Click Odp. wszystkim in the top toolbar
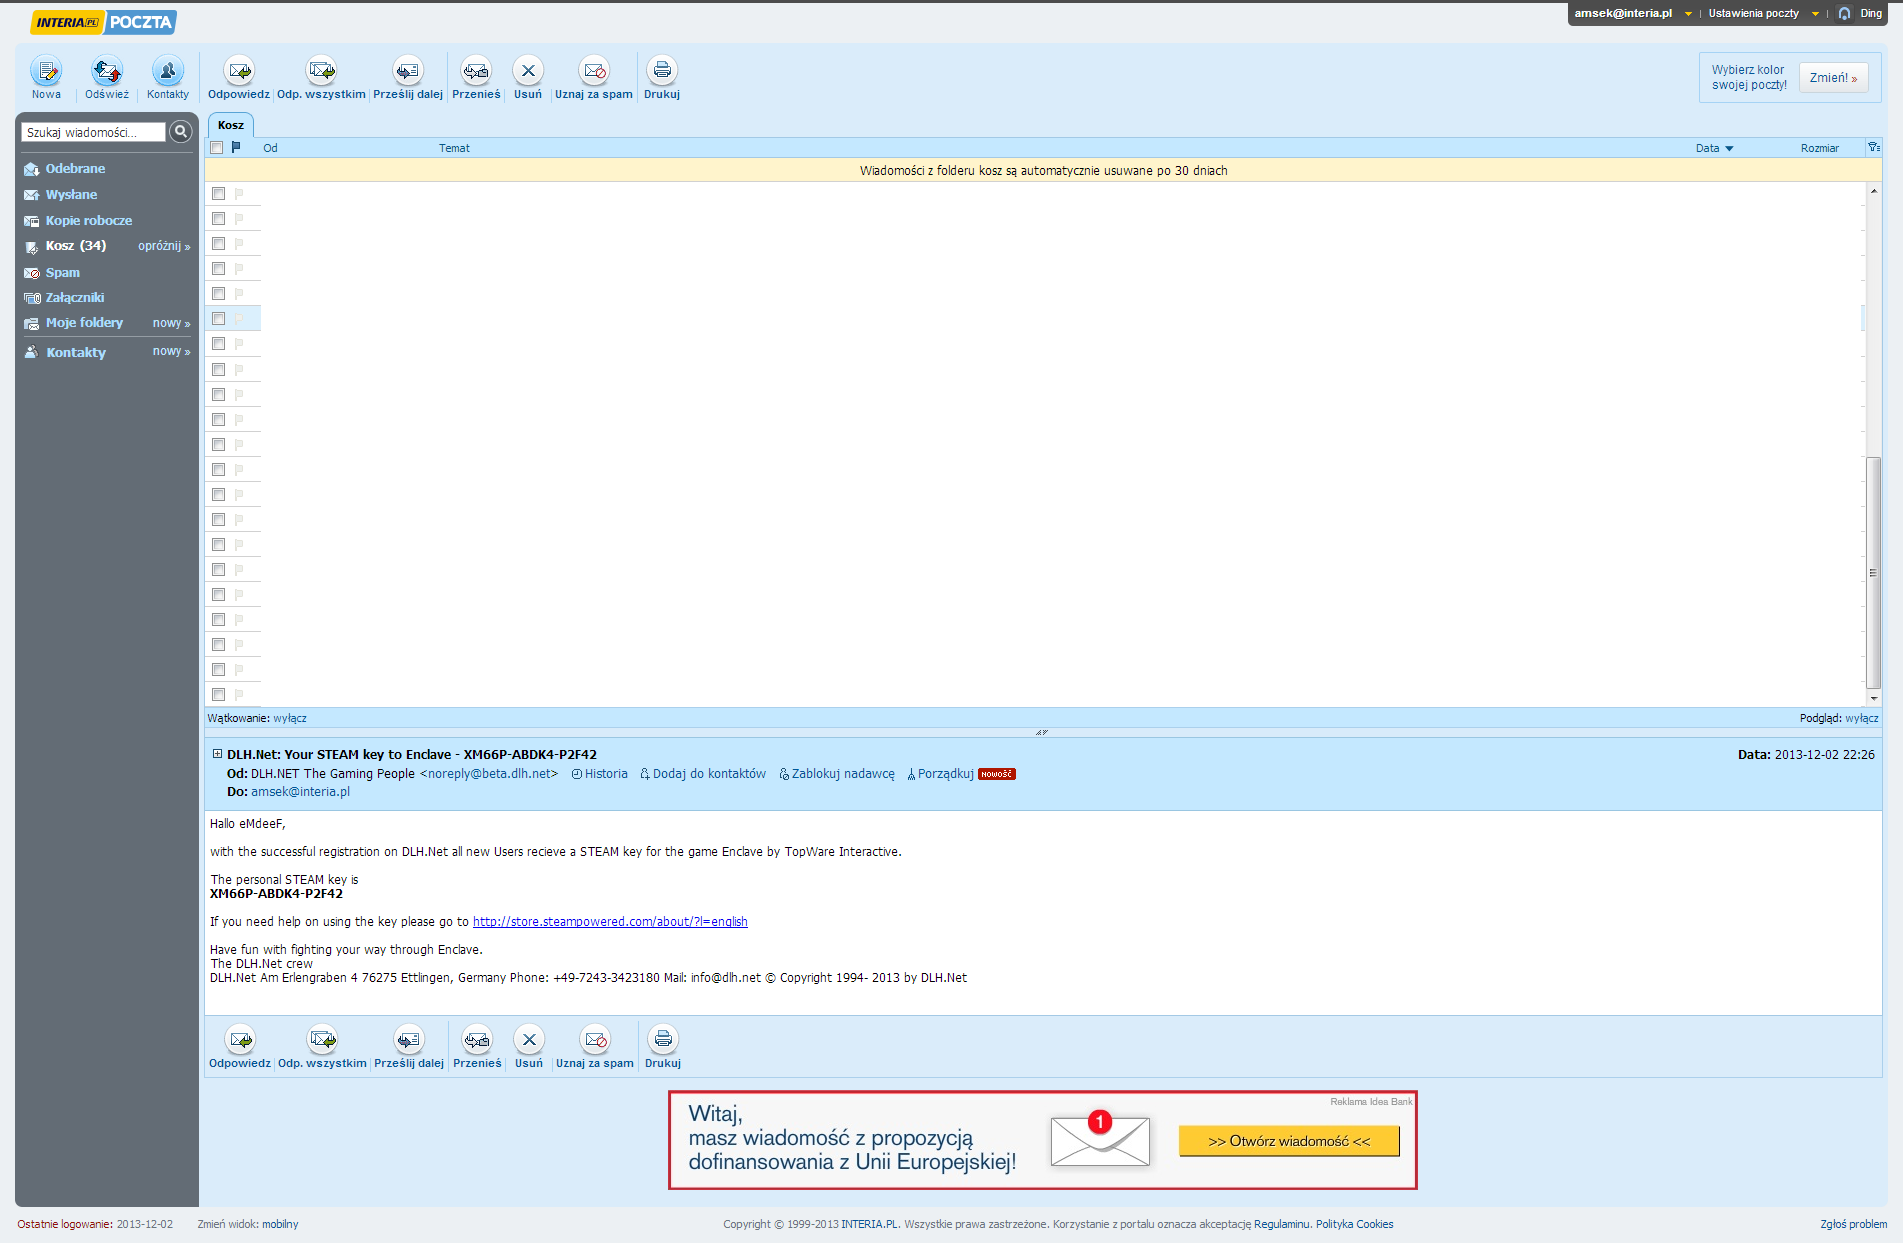 321,77
